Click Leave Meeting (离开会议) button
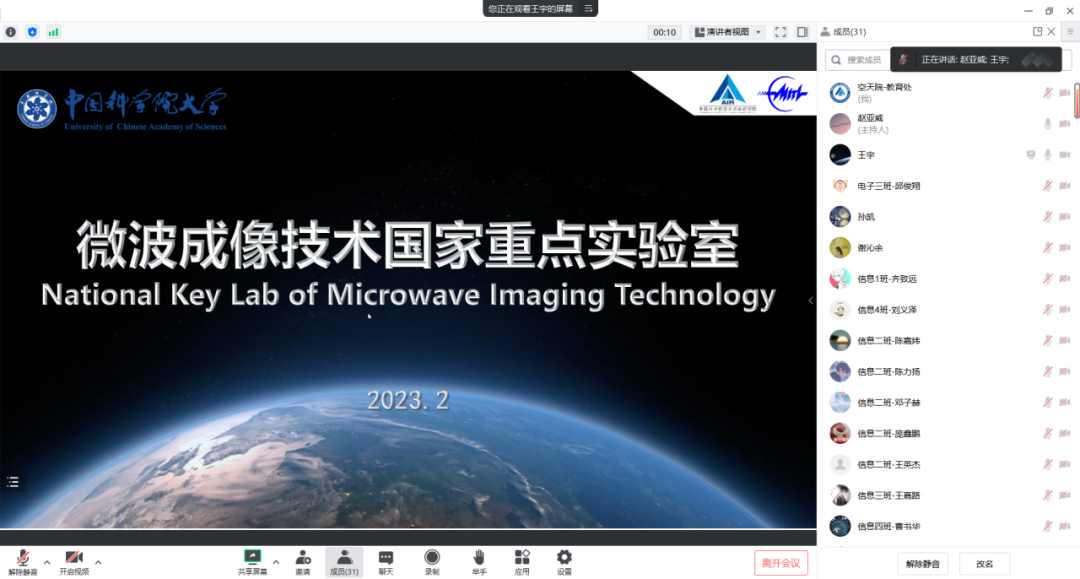This screenshot has width=1080, height=579. pos(781,563)
